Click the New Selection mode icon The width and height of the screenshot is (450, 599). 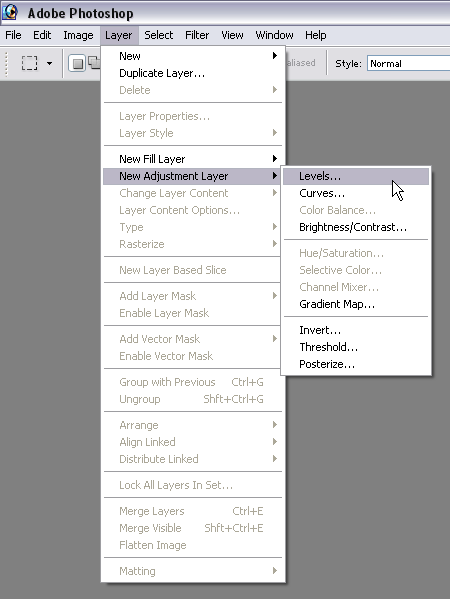coord(77,63)
